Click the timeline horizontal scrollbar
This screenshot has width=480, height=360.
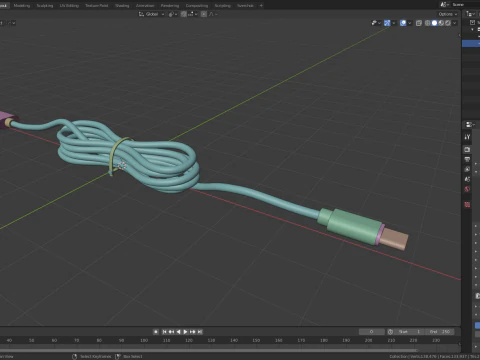pyautogui.click(x=208, y=350)
